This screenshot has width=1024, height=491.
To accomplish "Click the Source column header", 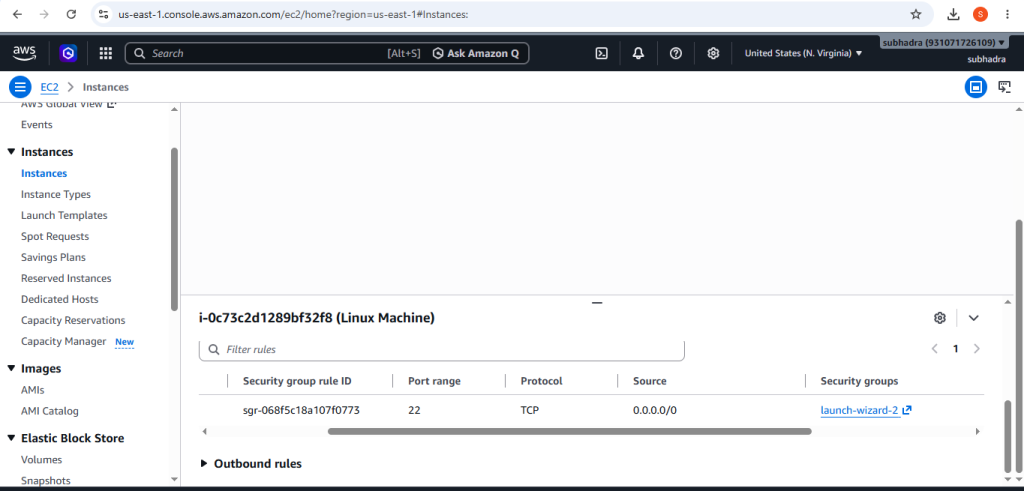I will coord(650,381).
